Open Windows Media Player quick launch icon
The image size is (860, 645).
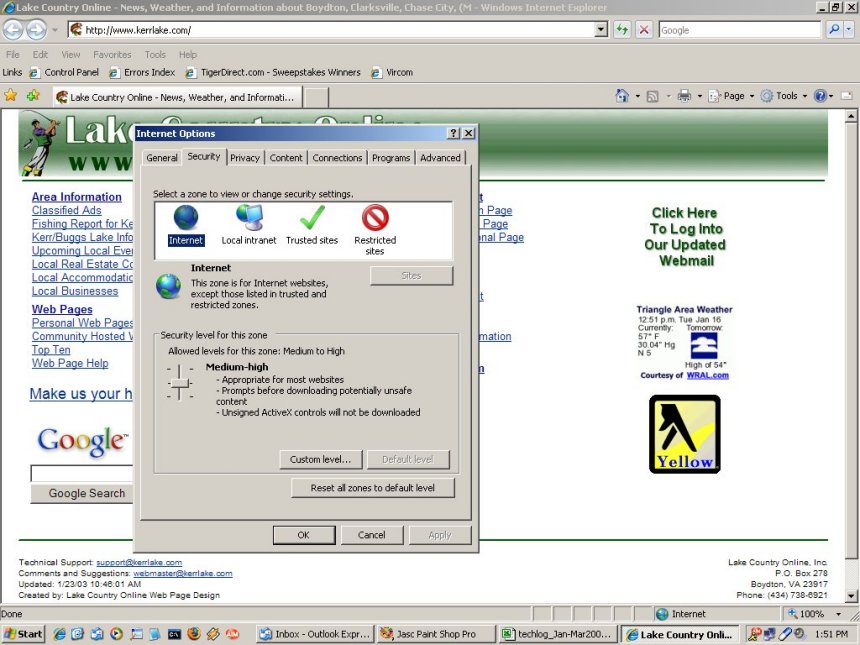(116, 634)
